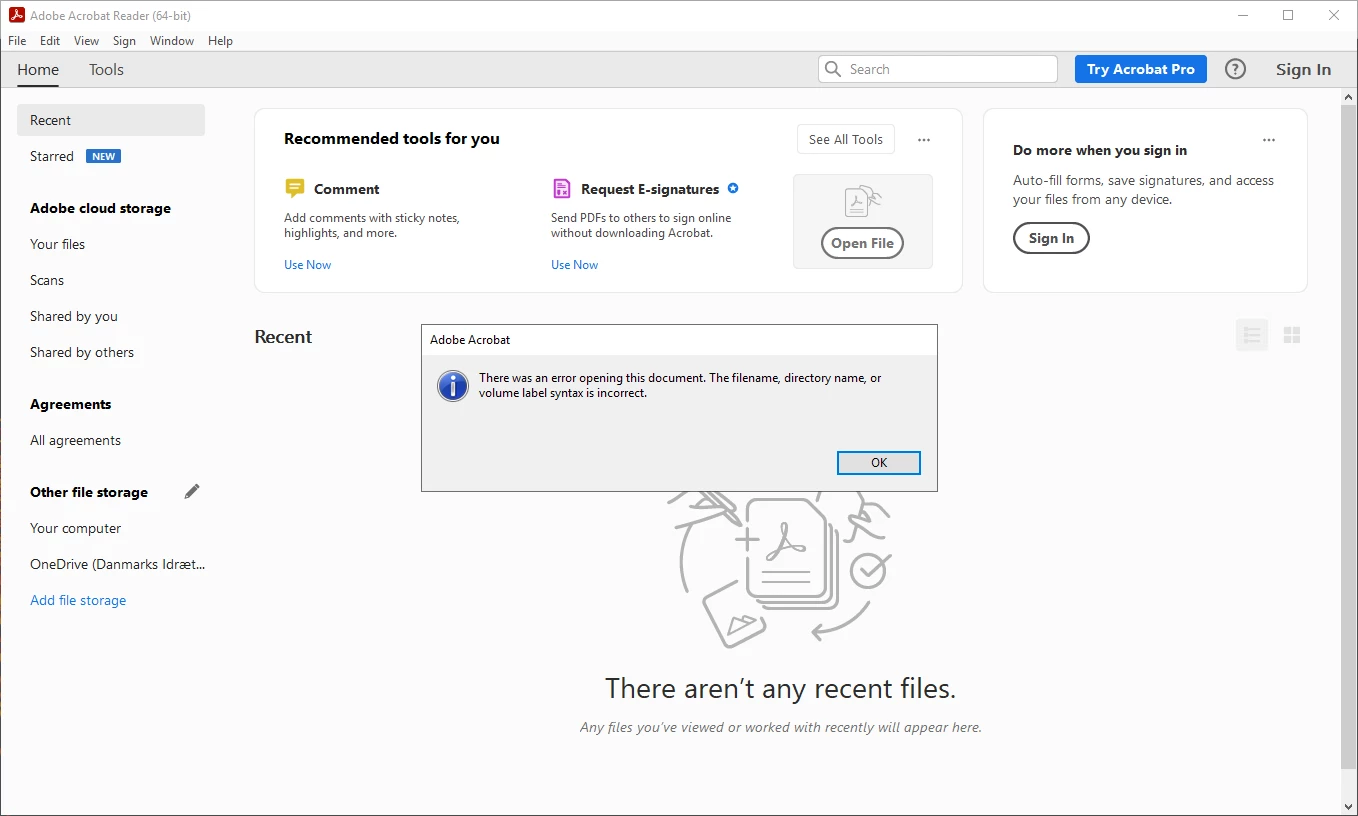Open the Help menu
The image size is (1358, 816).
tap(220, 41)
